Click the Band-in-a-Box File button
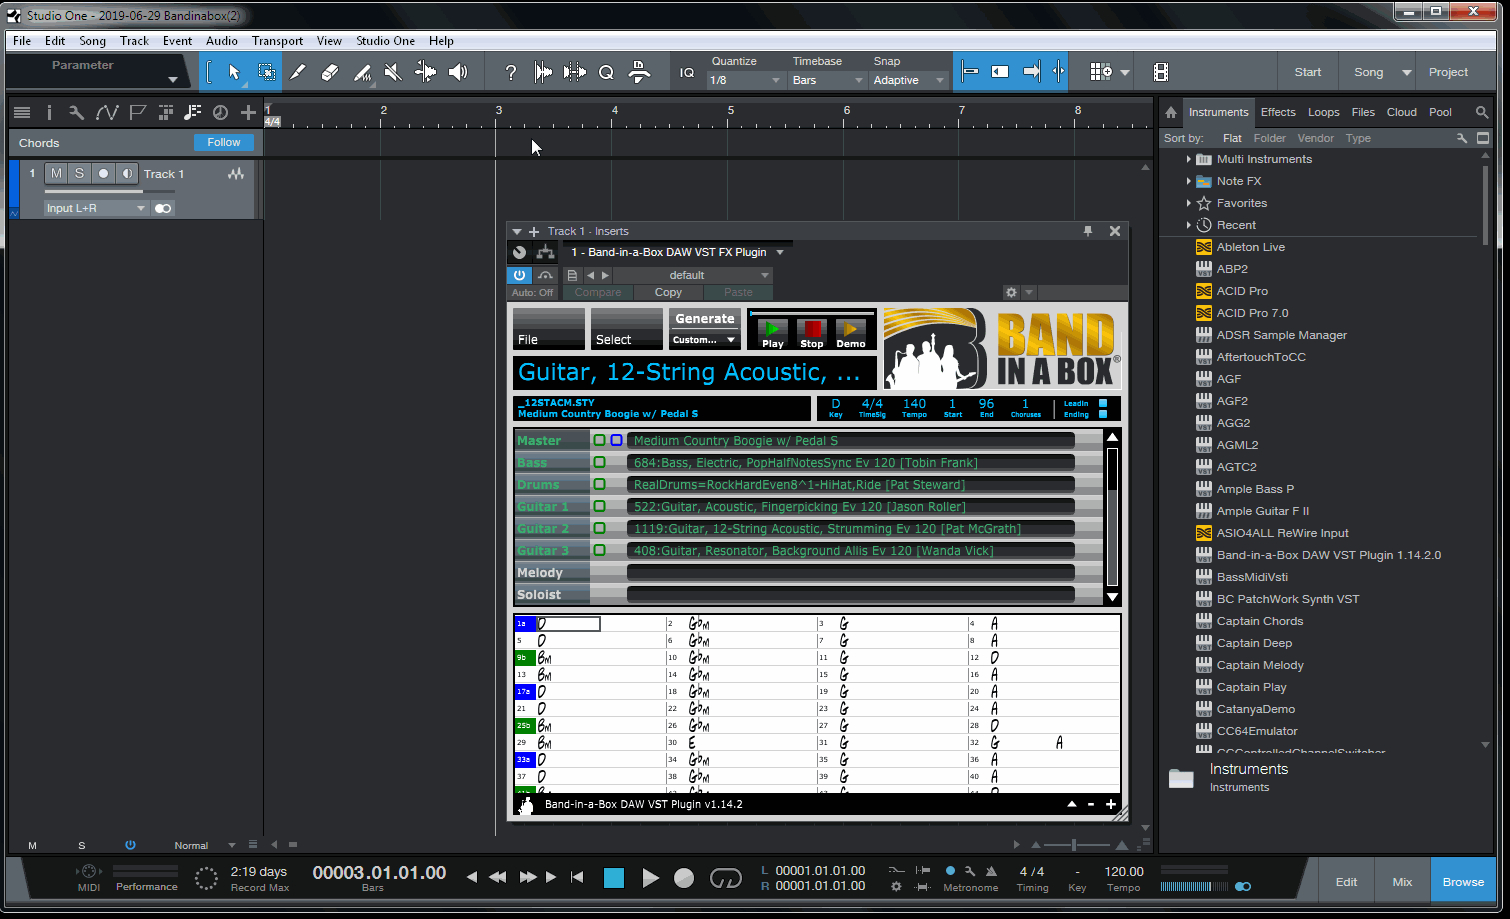 tap(549, 329)
